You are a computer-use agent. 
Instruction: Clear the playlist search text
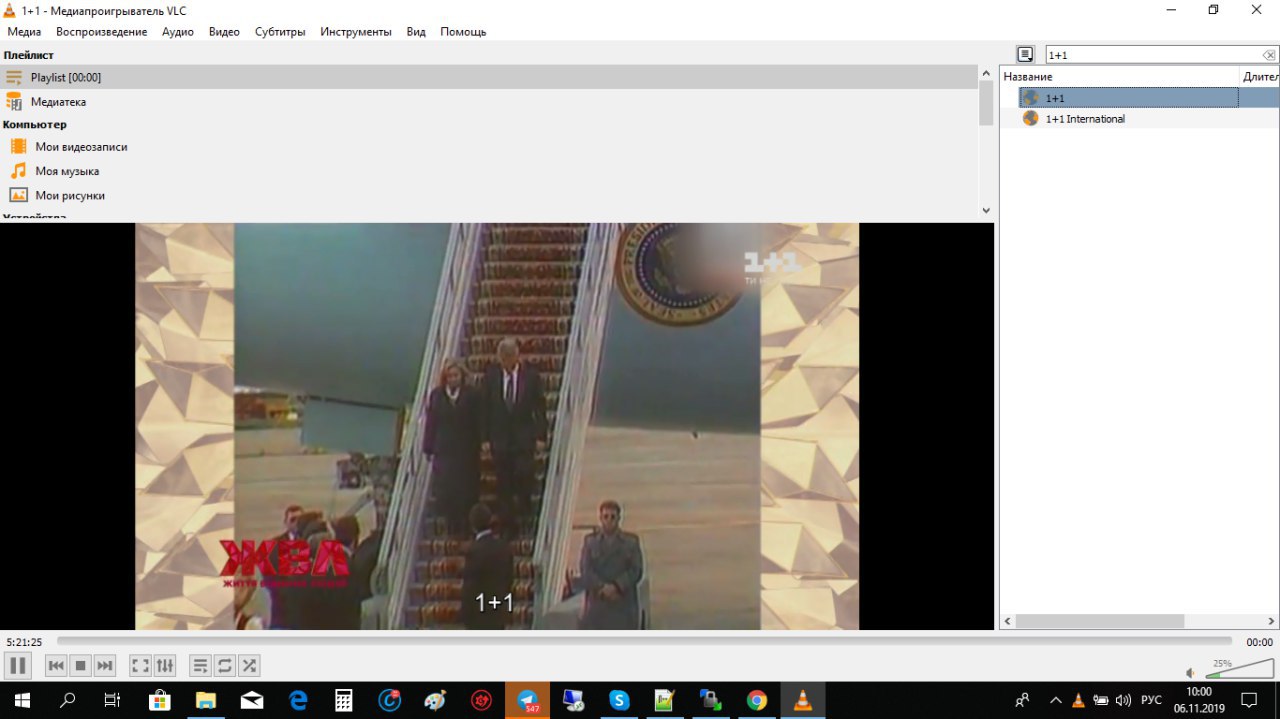[1269, 55]
